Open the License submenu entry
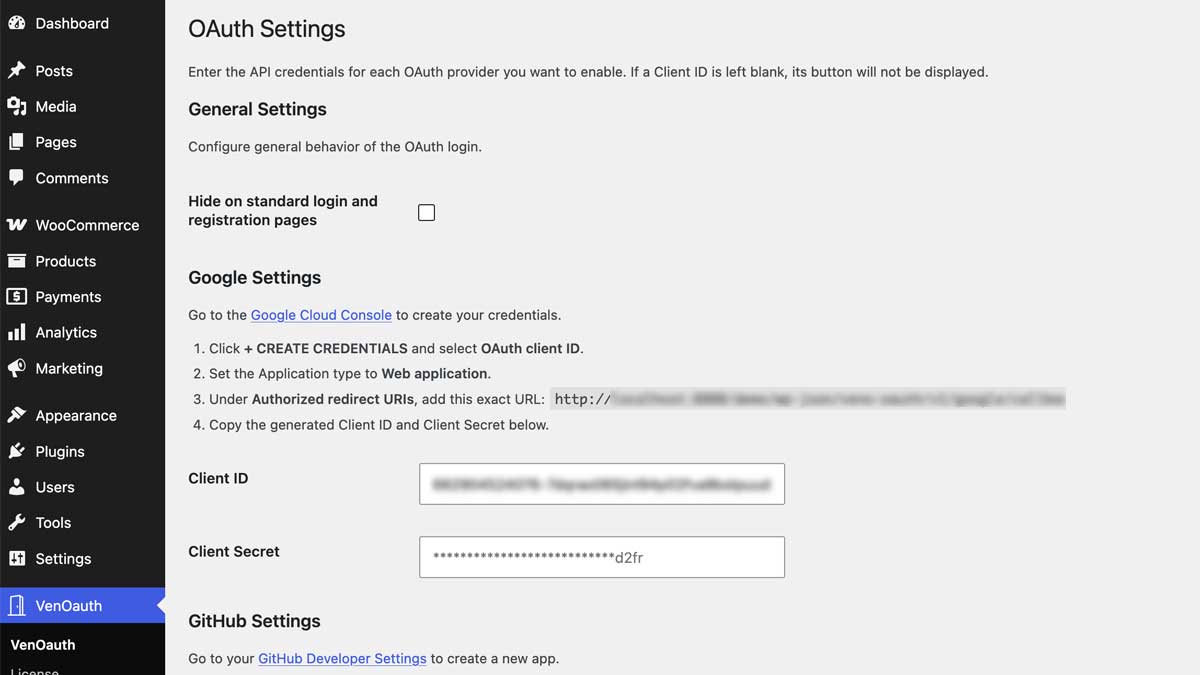The image size is (1200, 675). tap(34, 671)
